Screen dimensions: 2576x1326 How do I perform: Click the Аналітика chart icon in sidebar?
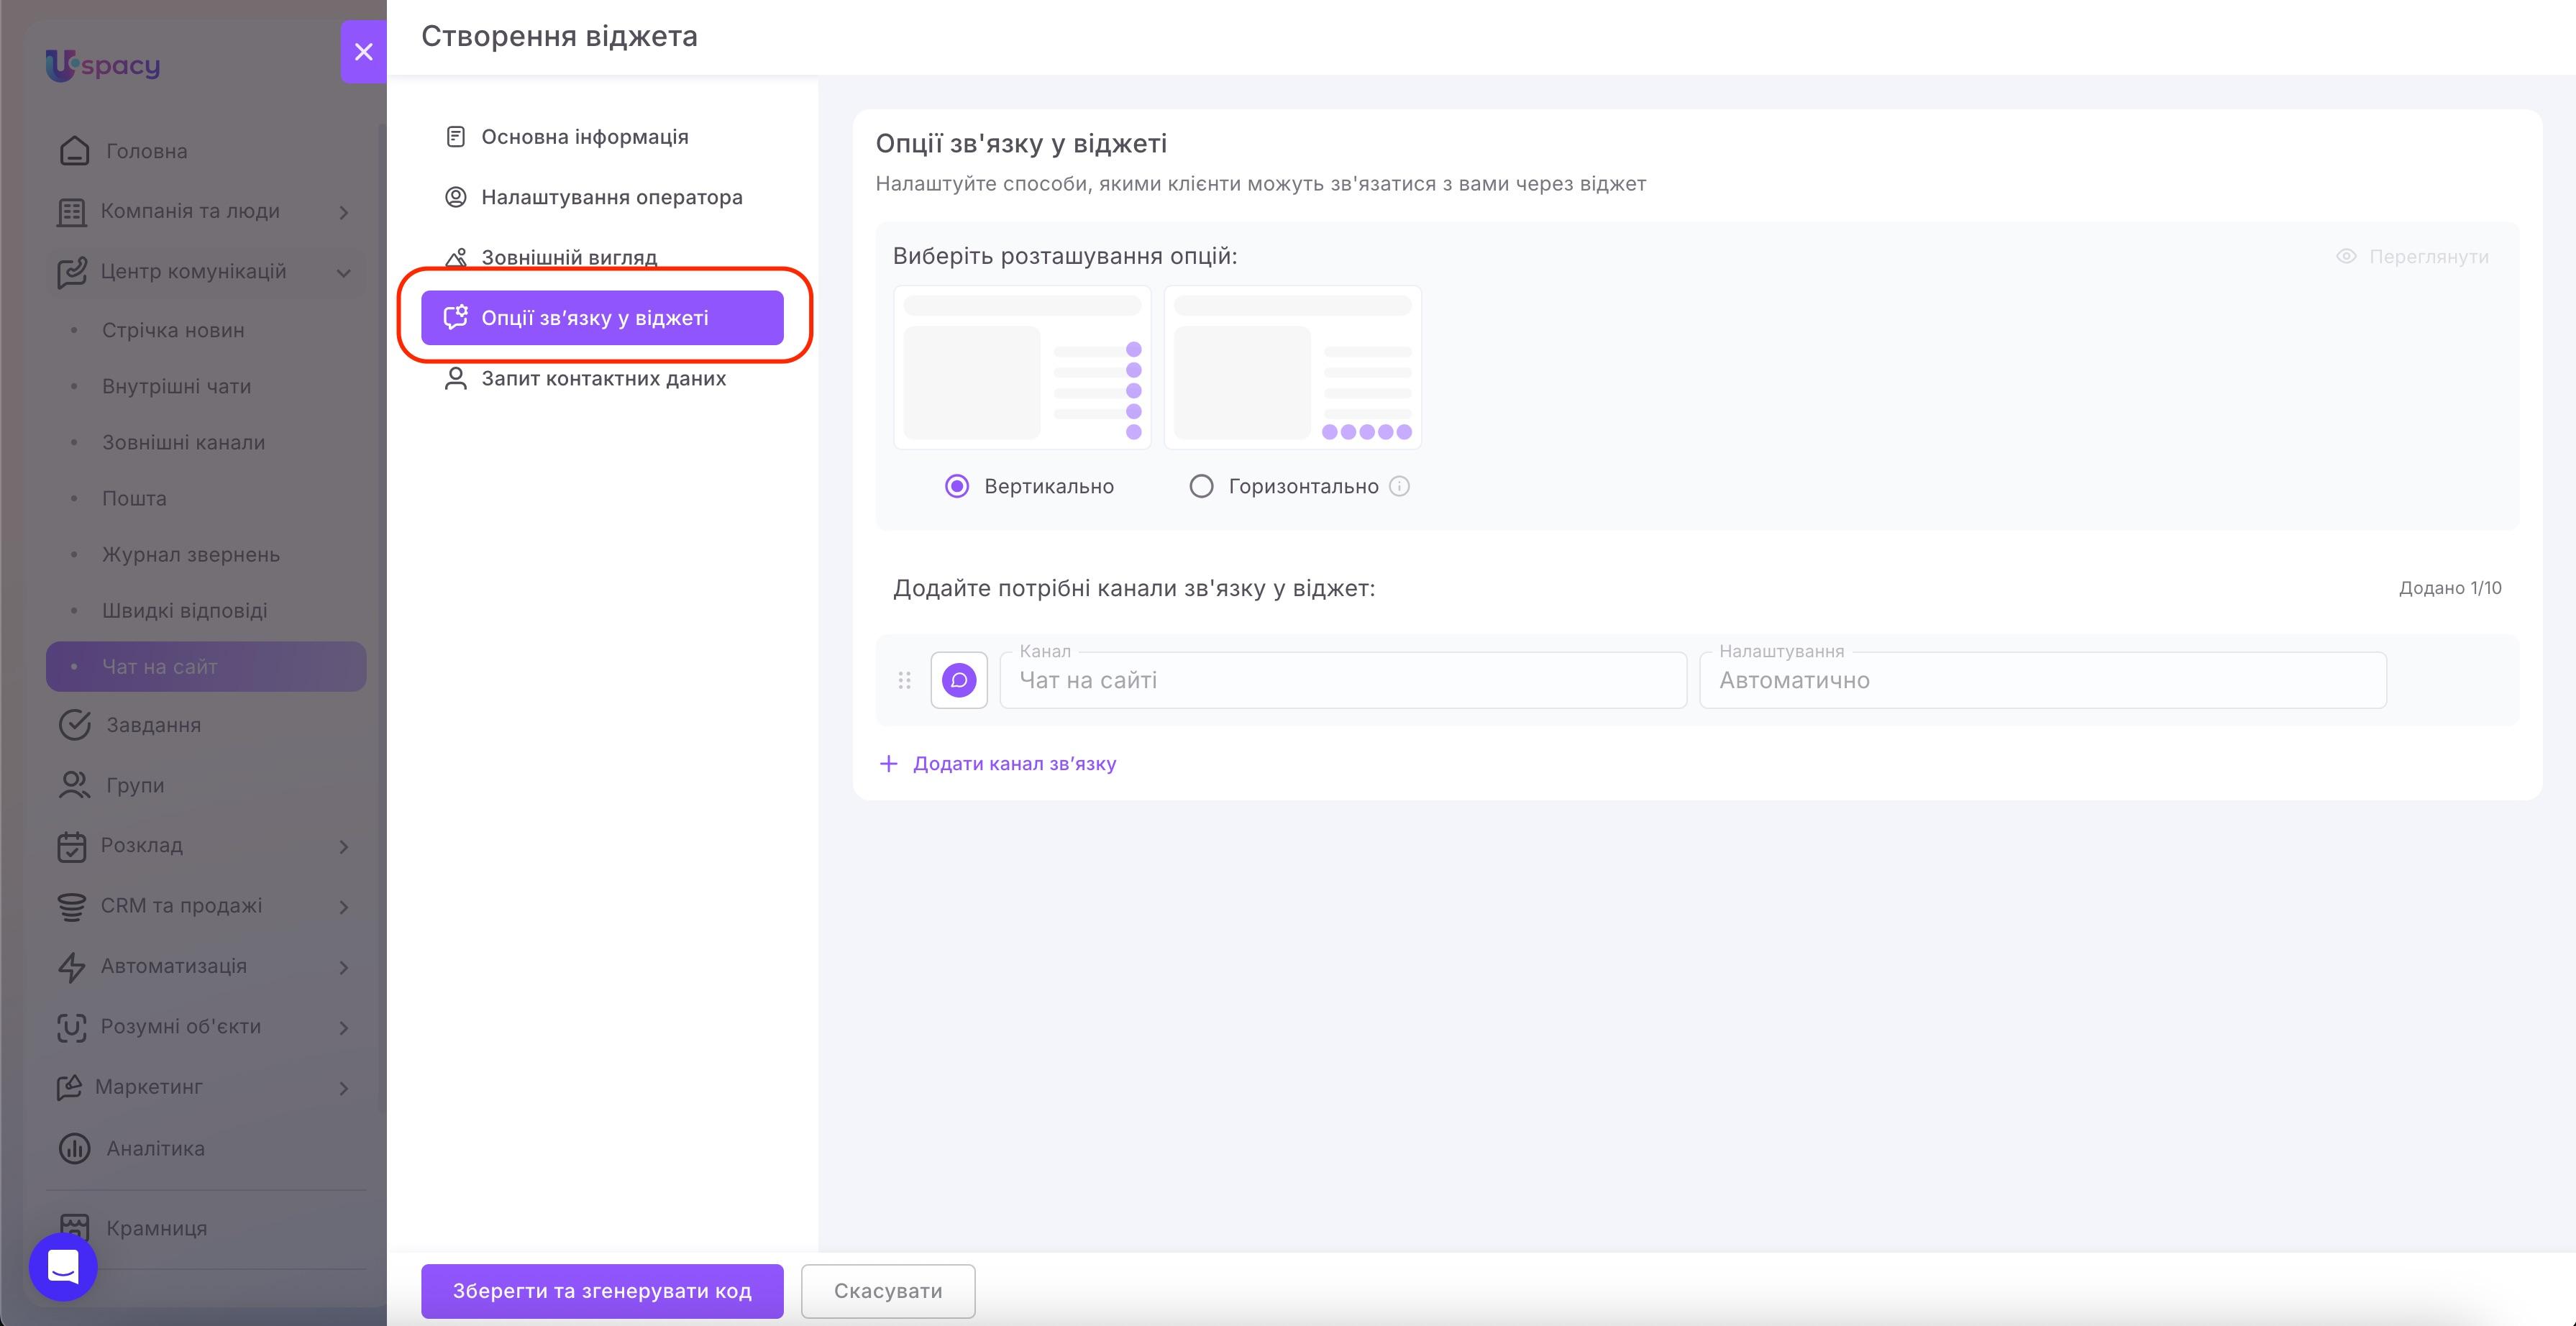click(x=74, y=1148)
